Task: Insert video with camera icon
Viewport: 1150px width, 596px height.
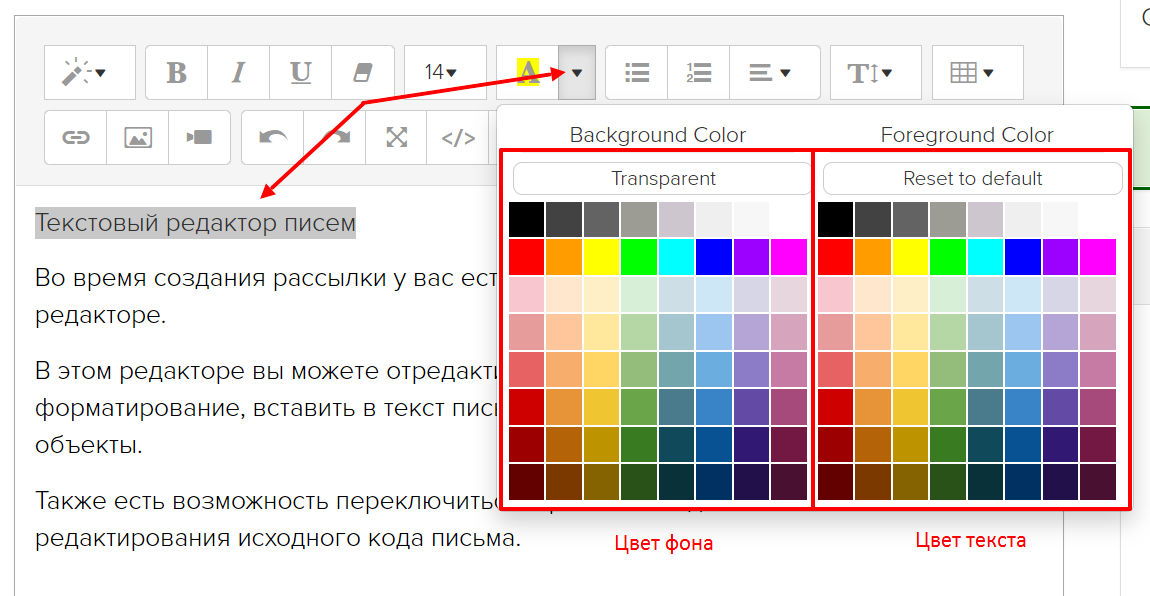Action: [x=199, y=138]
